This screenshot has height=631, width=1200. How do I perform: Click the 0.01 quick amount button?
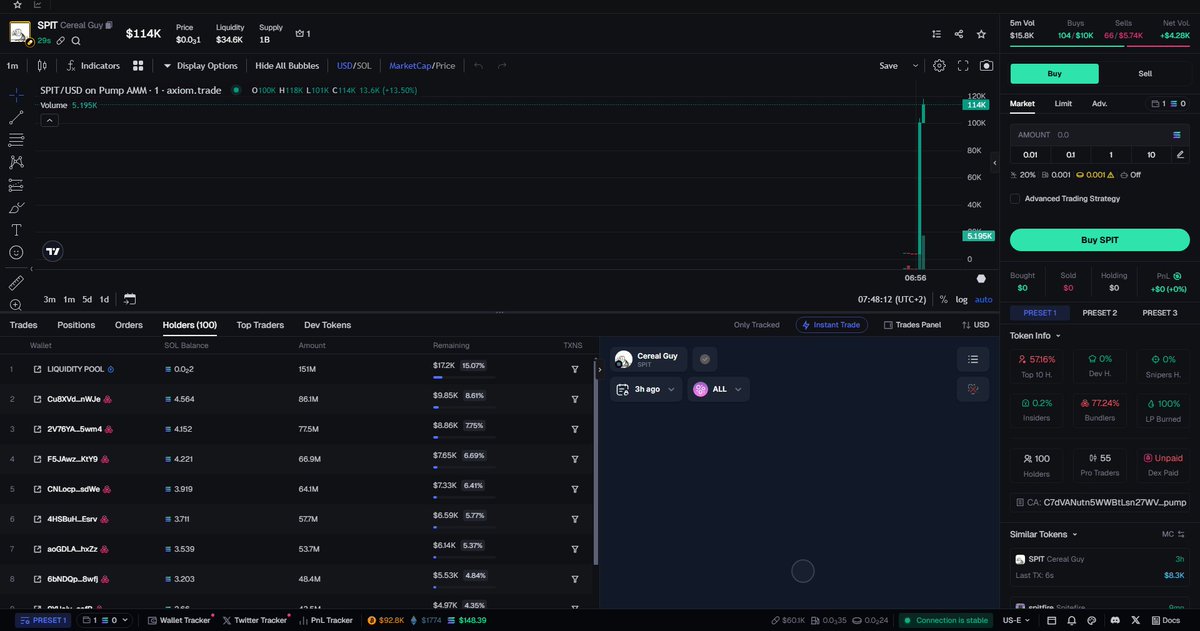click(x=1030, y=155)
